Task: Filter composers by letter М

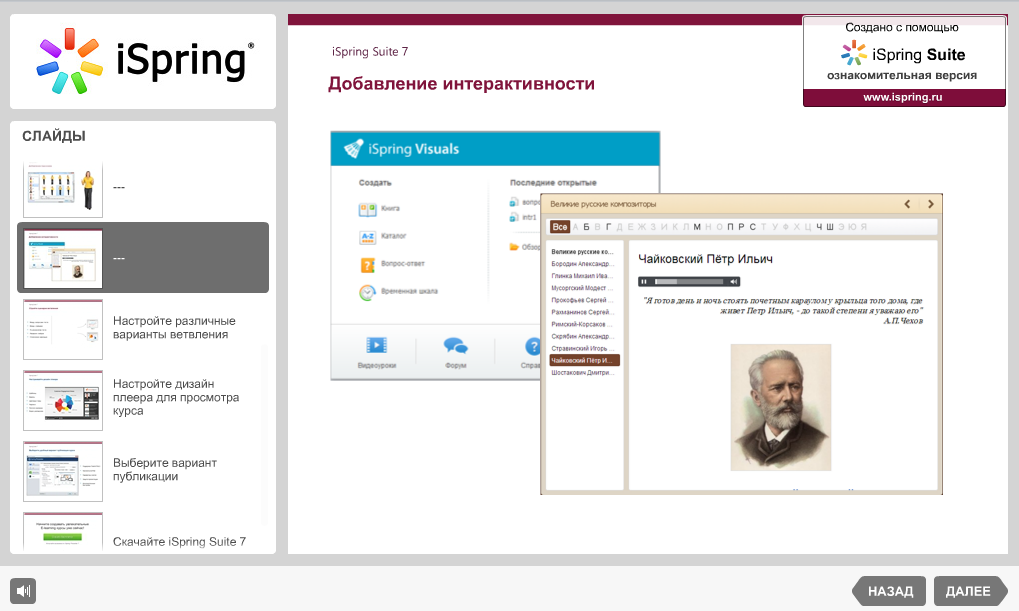Action: pyautogui.click(x=697, y=227)
